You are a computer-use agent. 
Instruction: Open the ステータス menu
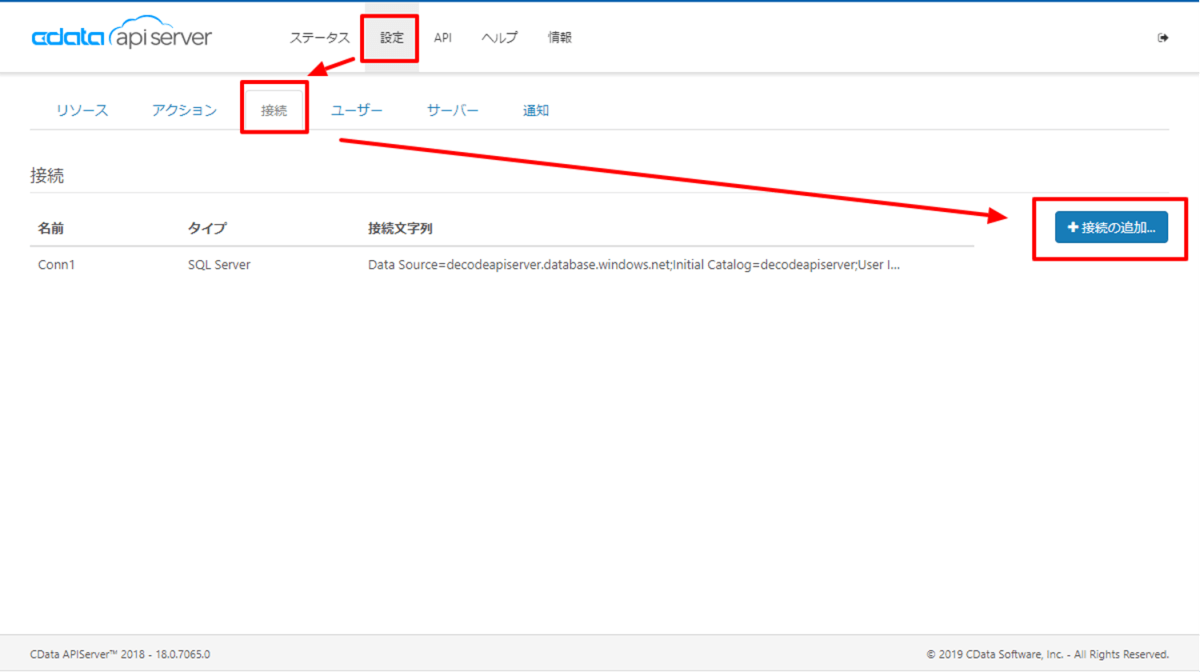tap(320, 38)
